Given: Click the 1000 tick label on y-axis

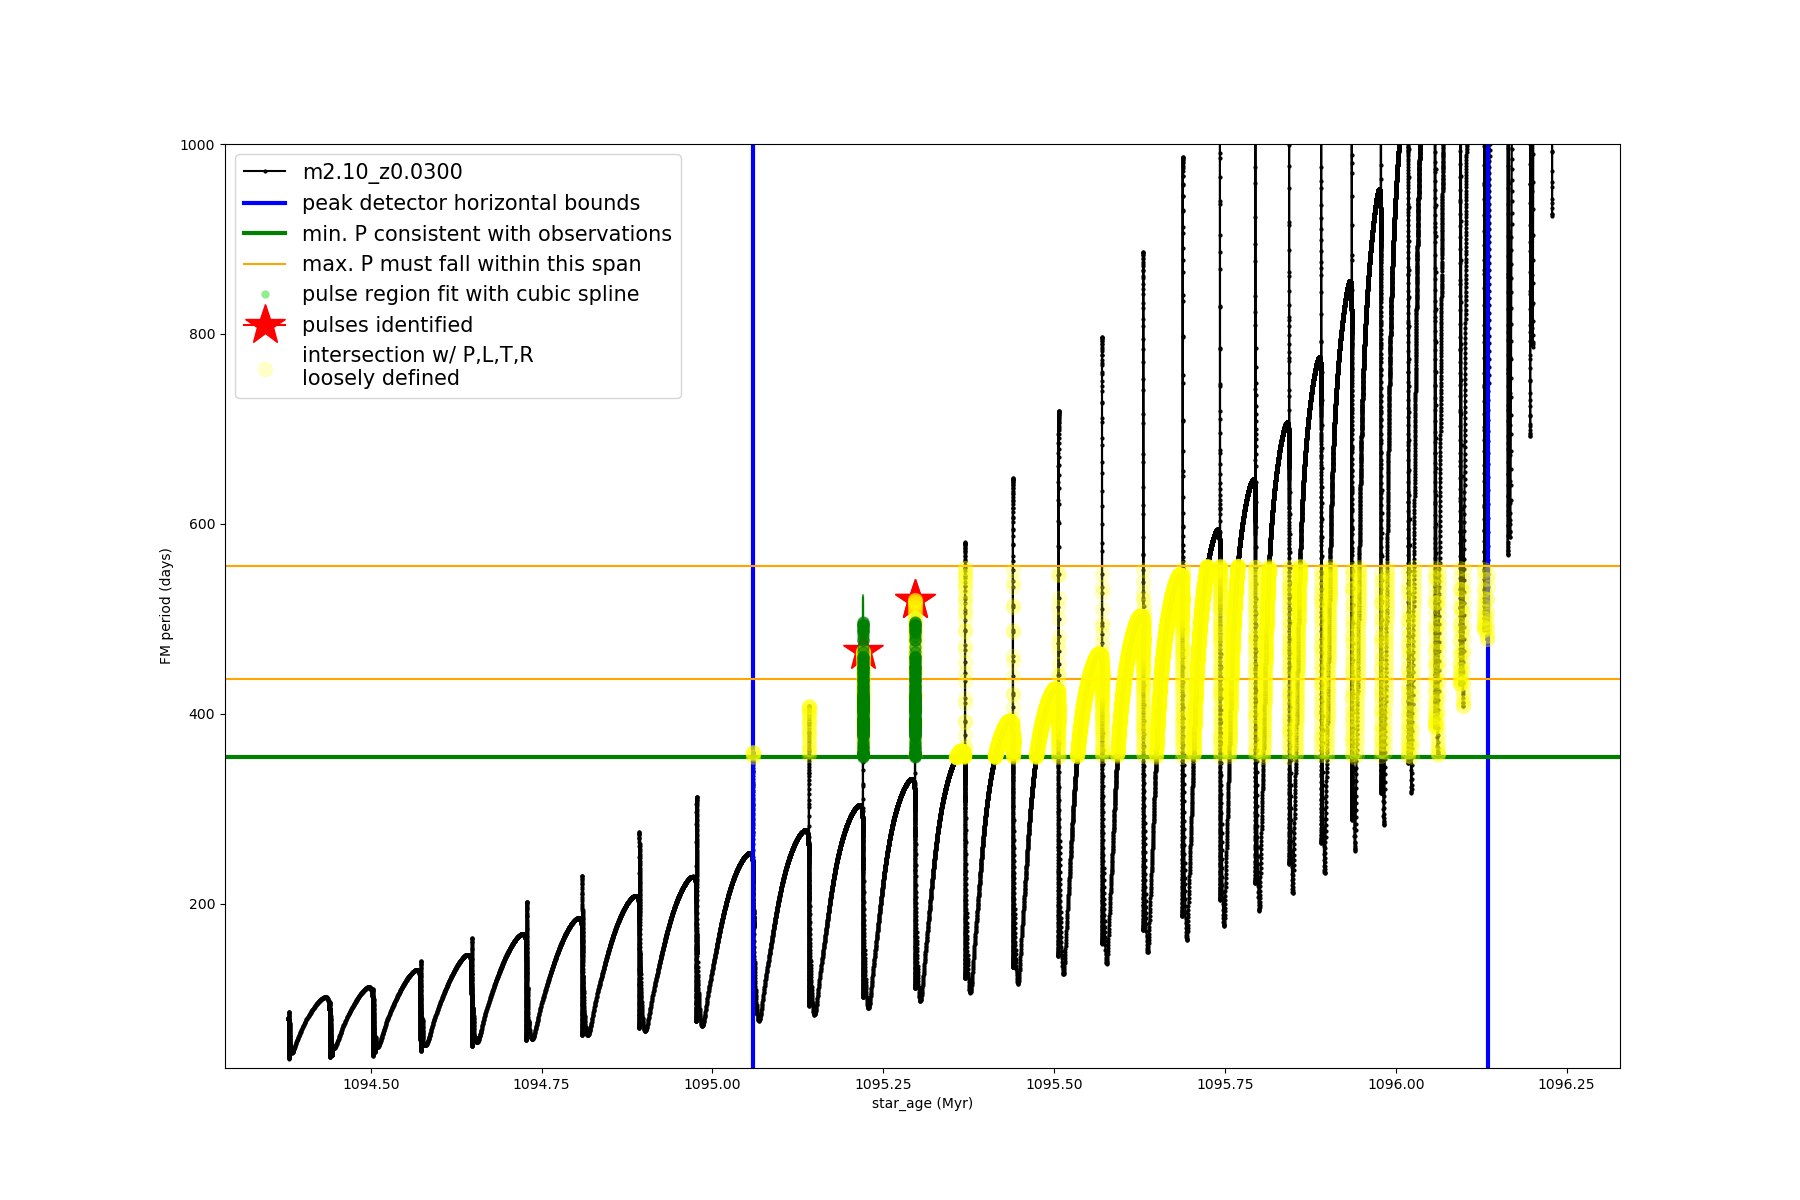Looking at the screenshot, I should pos(197,145).
